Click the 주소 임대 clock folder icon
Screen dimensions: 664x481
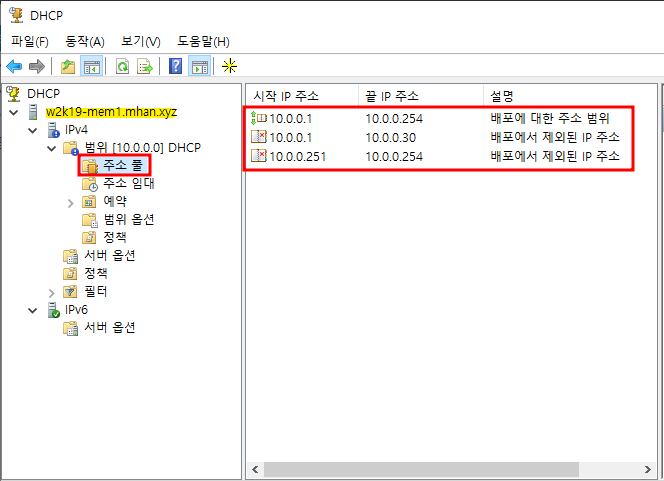pyautogui.click(x=90, y=184)
